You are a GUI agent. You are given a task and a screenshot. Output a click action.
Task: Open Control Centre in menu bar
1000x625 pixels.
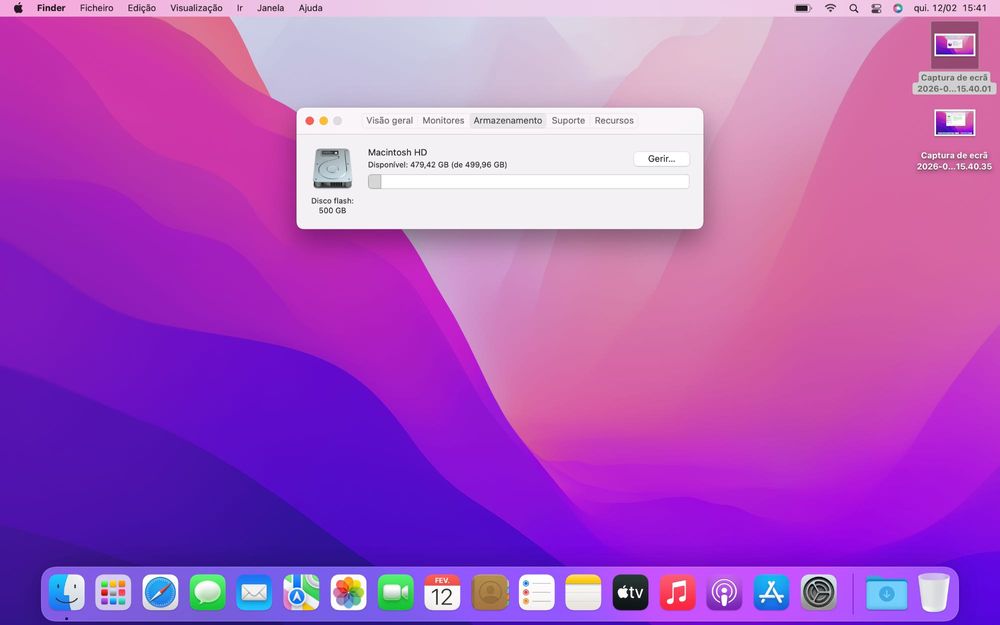(876, 8)
